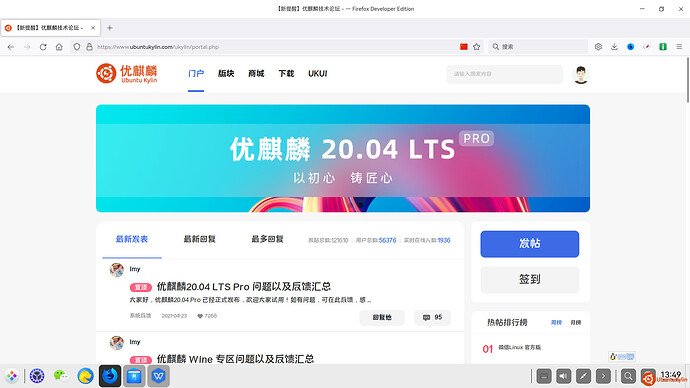Switch to Firefox Developer Edition in taskbar

click(x=110, y=376)
